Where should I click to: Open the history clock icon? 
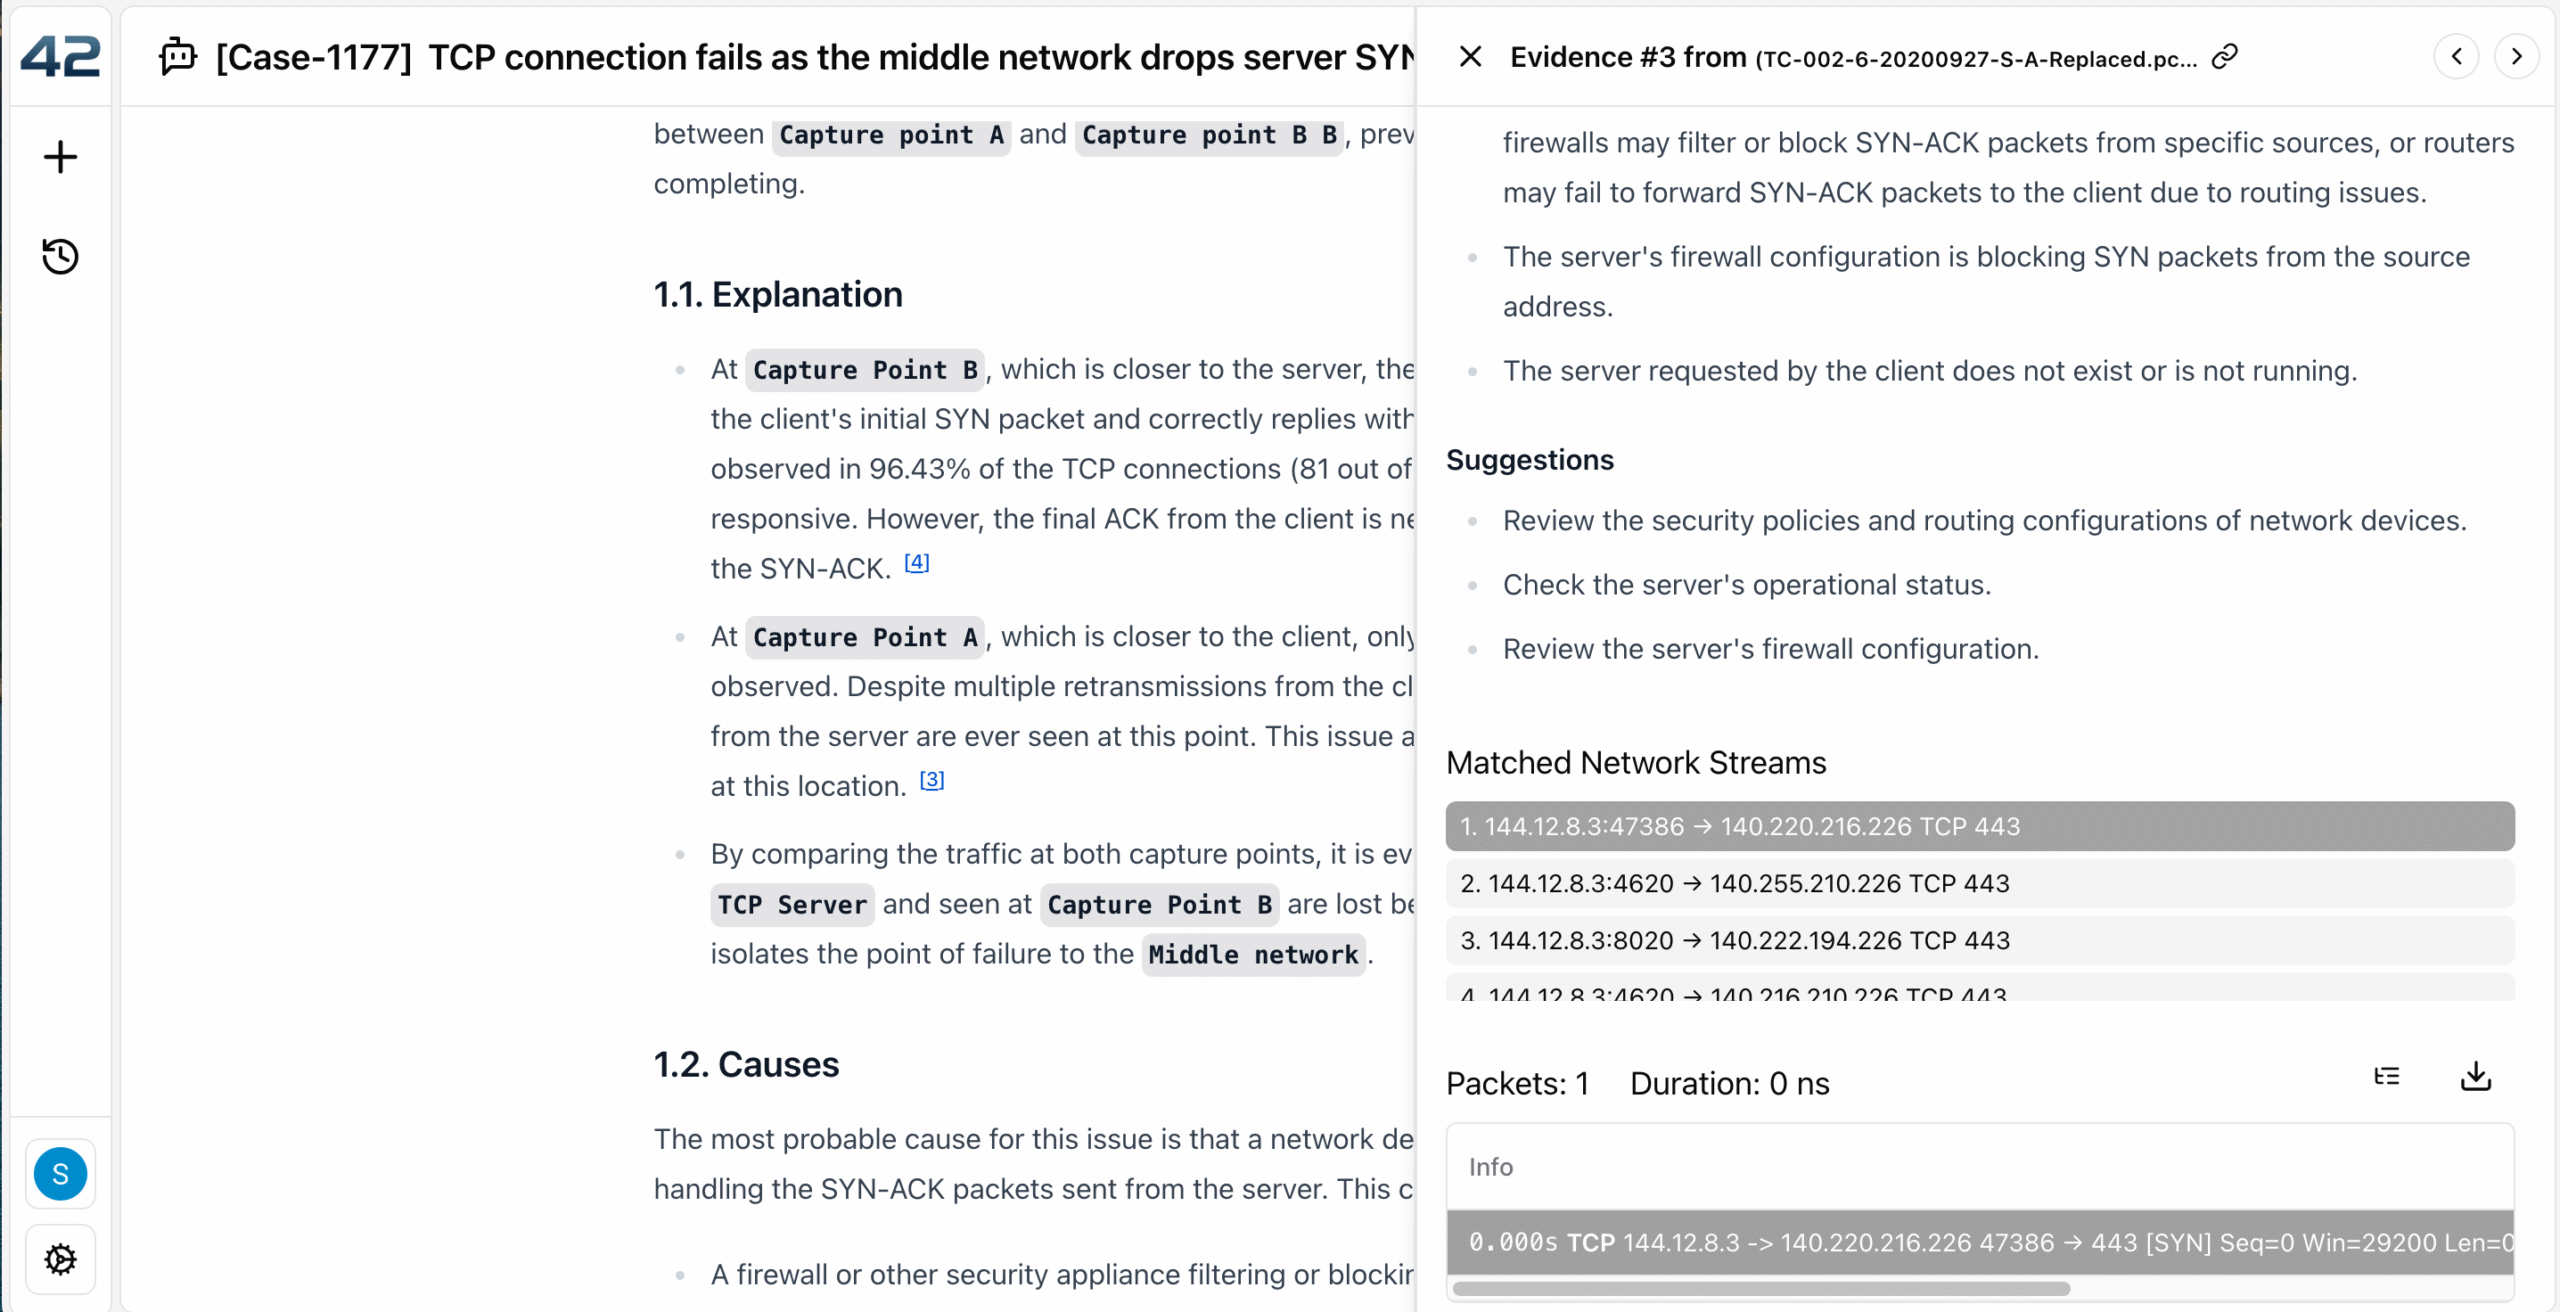tap(60, 256)
